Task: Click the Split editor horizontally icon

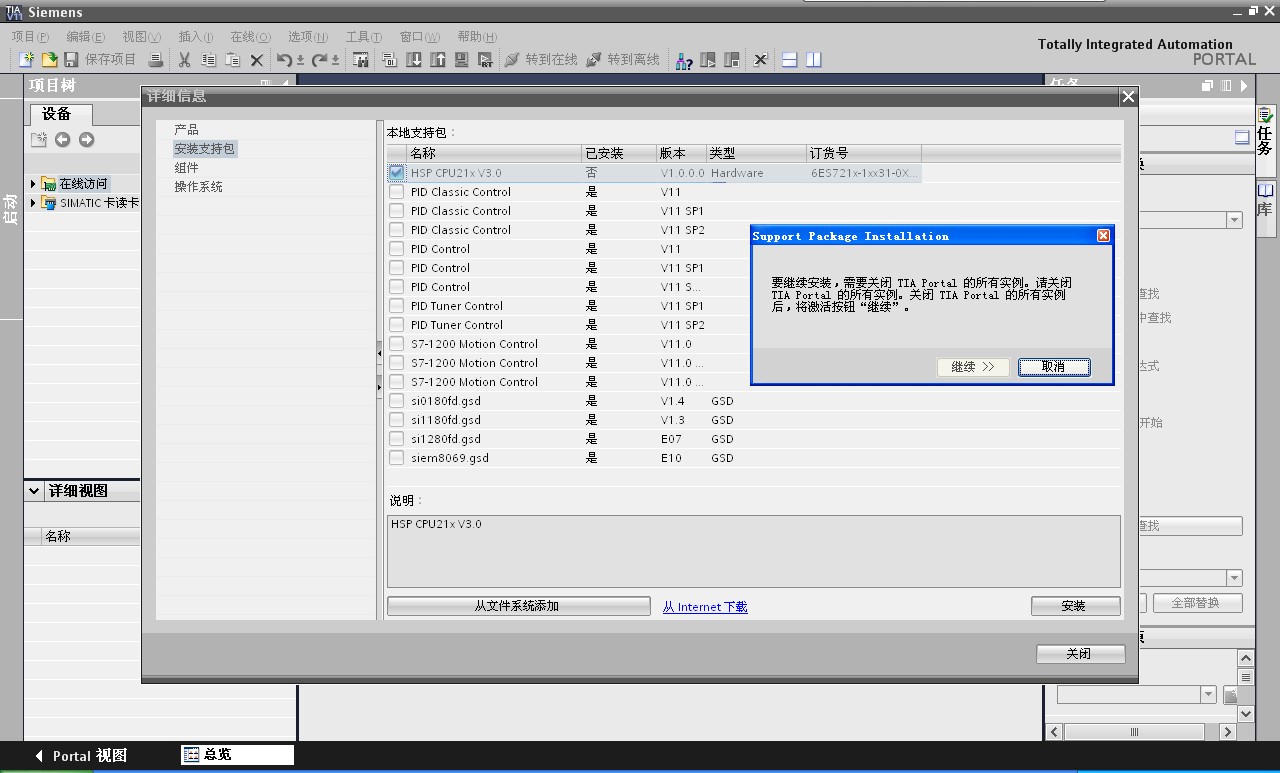Action: 789,60
